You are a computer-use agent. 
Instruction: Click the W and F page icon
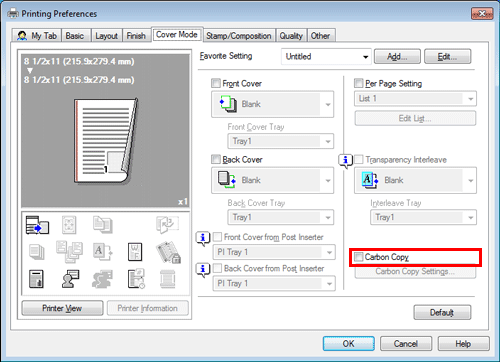click(x=135, y=252)
